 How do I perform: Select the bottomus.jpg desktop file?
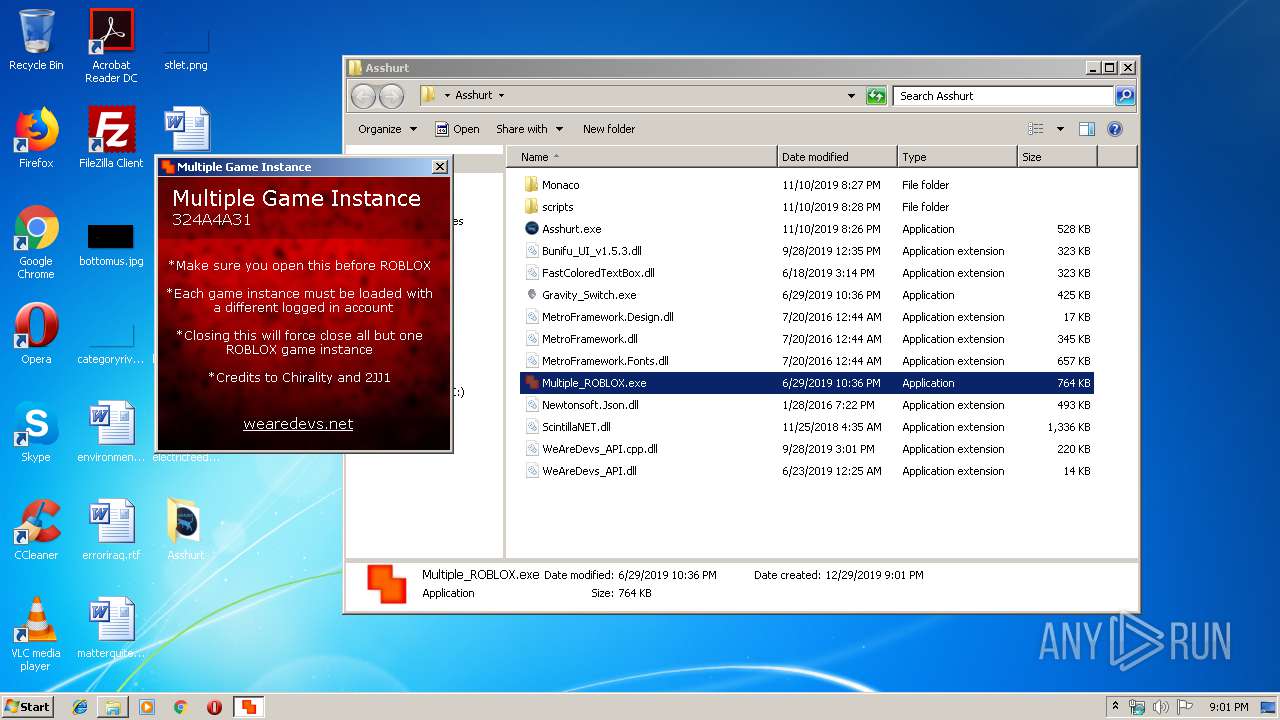click(x=111, y=242)
